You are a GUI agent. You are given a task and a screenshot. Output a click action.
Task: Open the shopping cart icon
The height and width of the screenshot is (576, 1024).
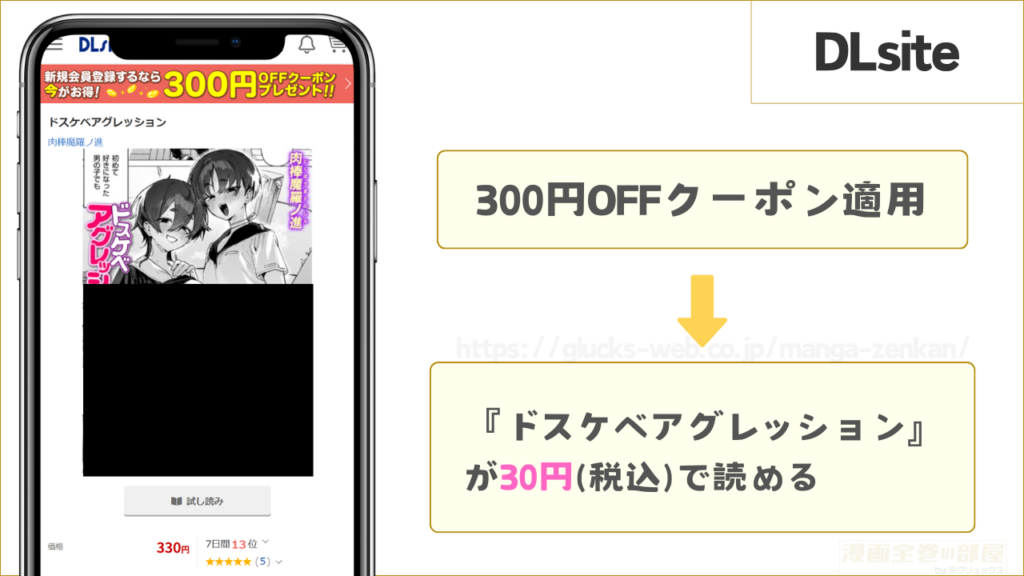pyautogui.click(x=338, y=44)
